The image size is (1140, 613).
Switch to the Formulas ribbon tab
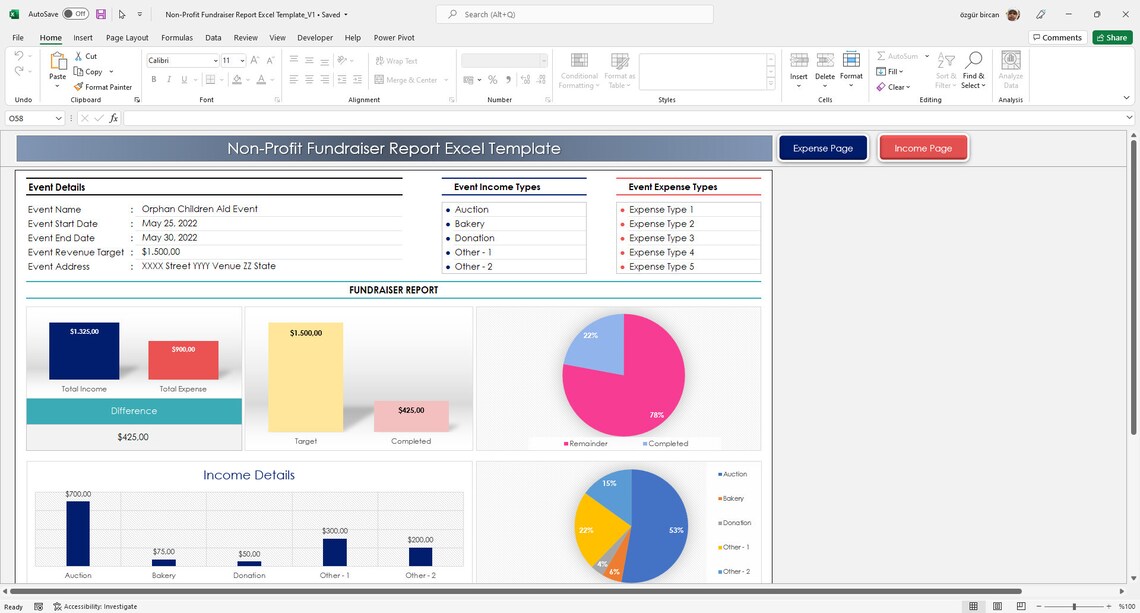click(176, 37)
